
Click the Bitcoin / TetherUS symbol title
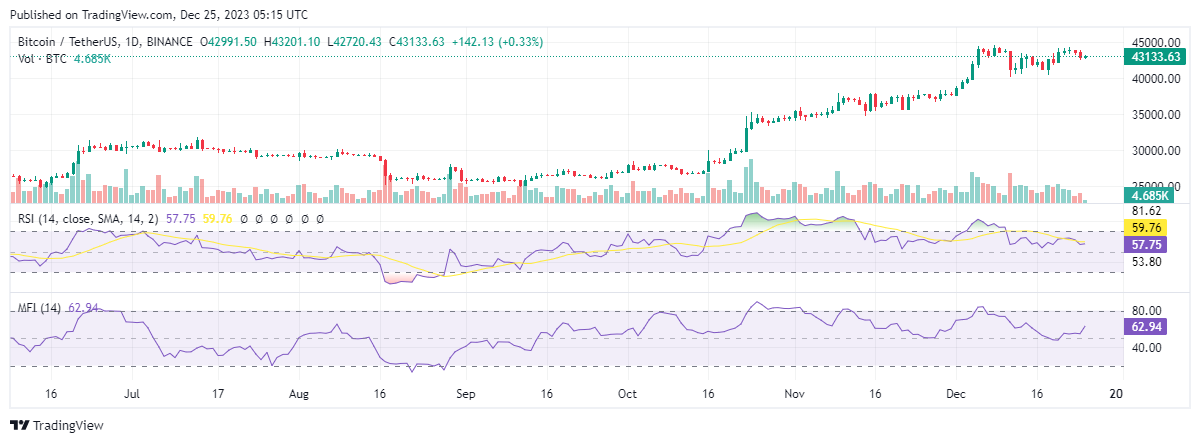click(x=68, y=42)
